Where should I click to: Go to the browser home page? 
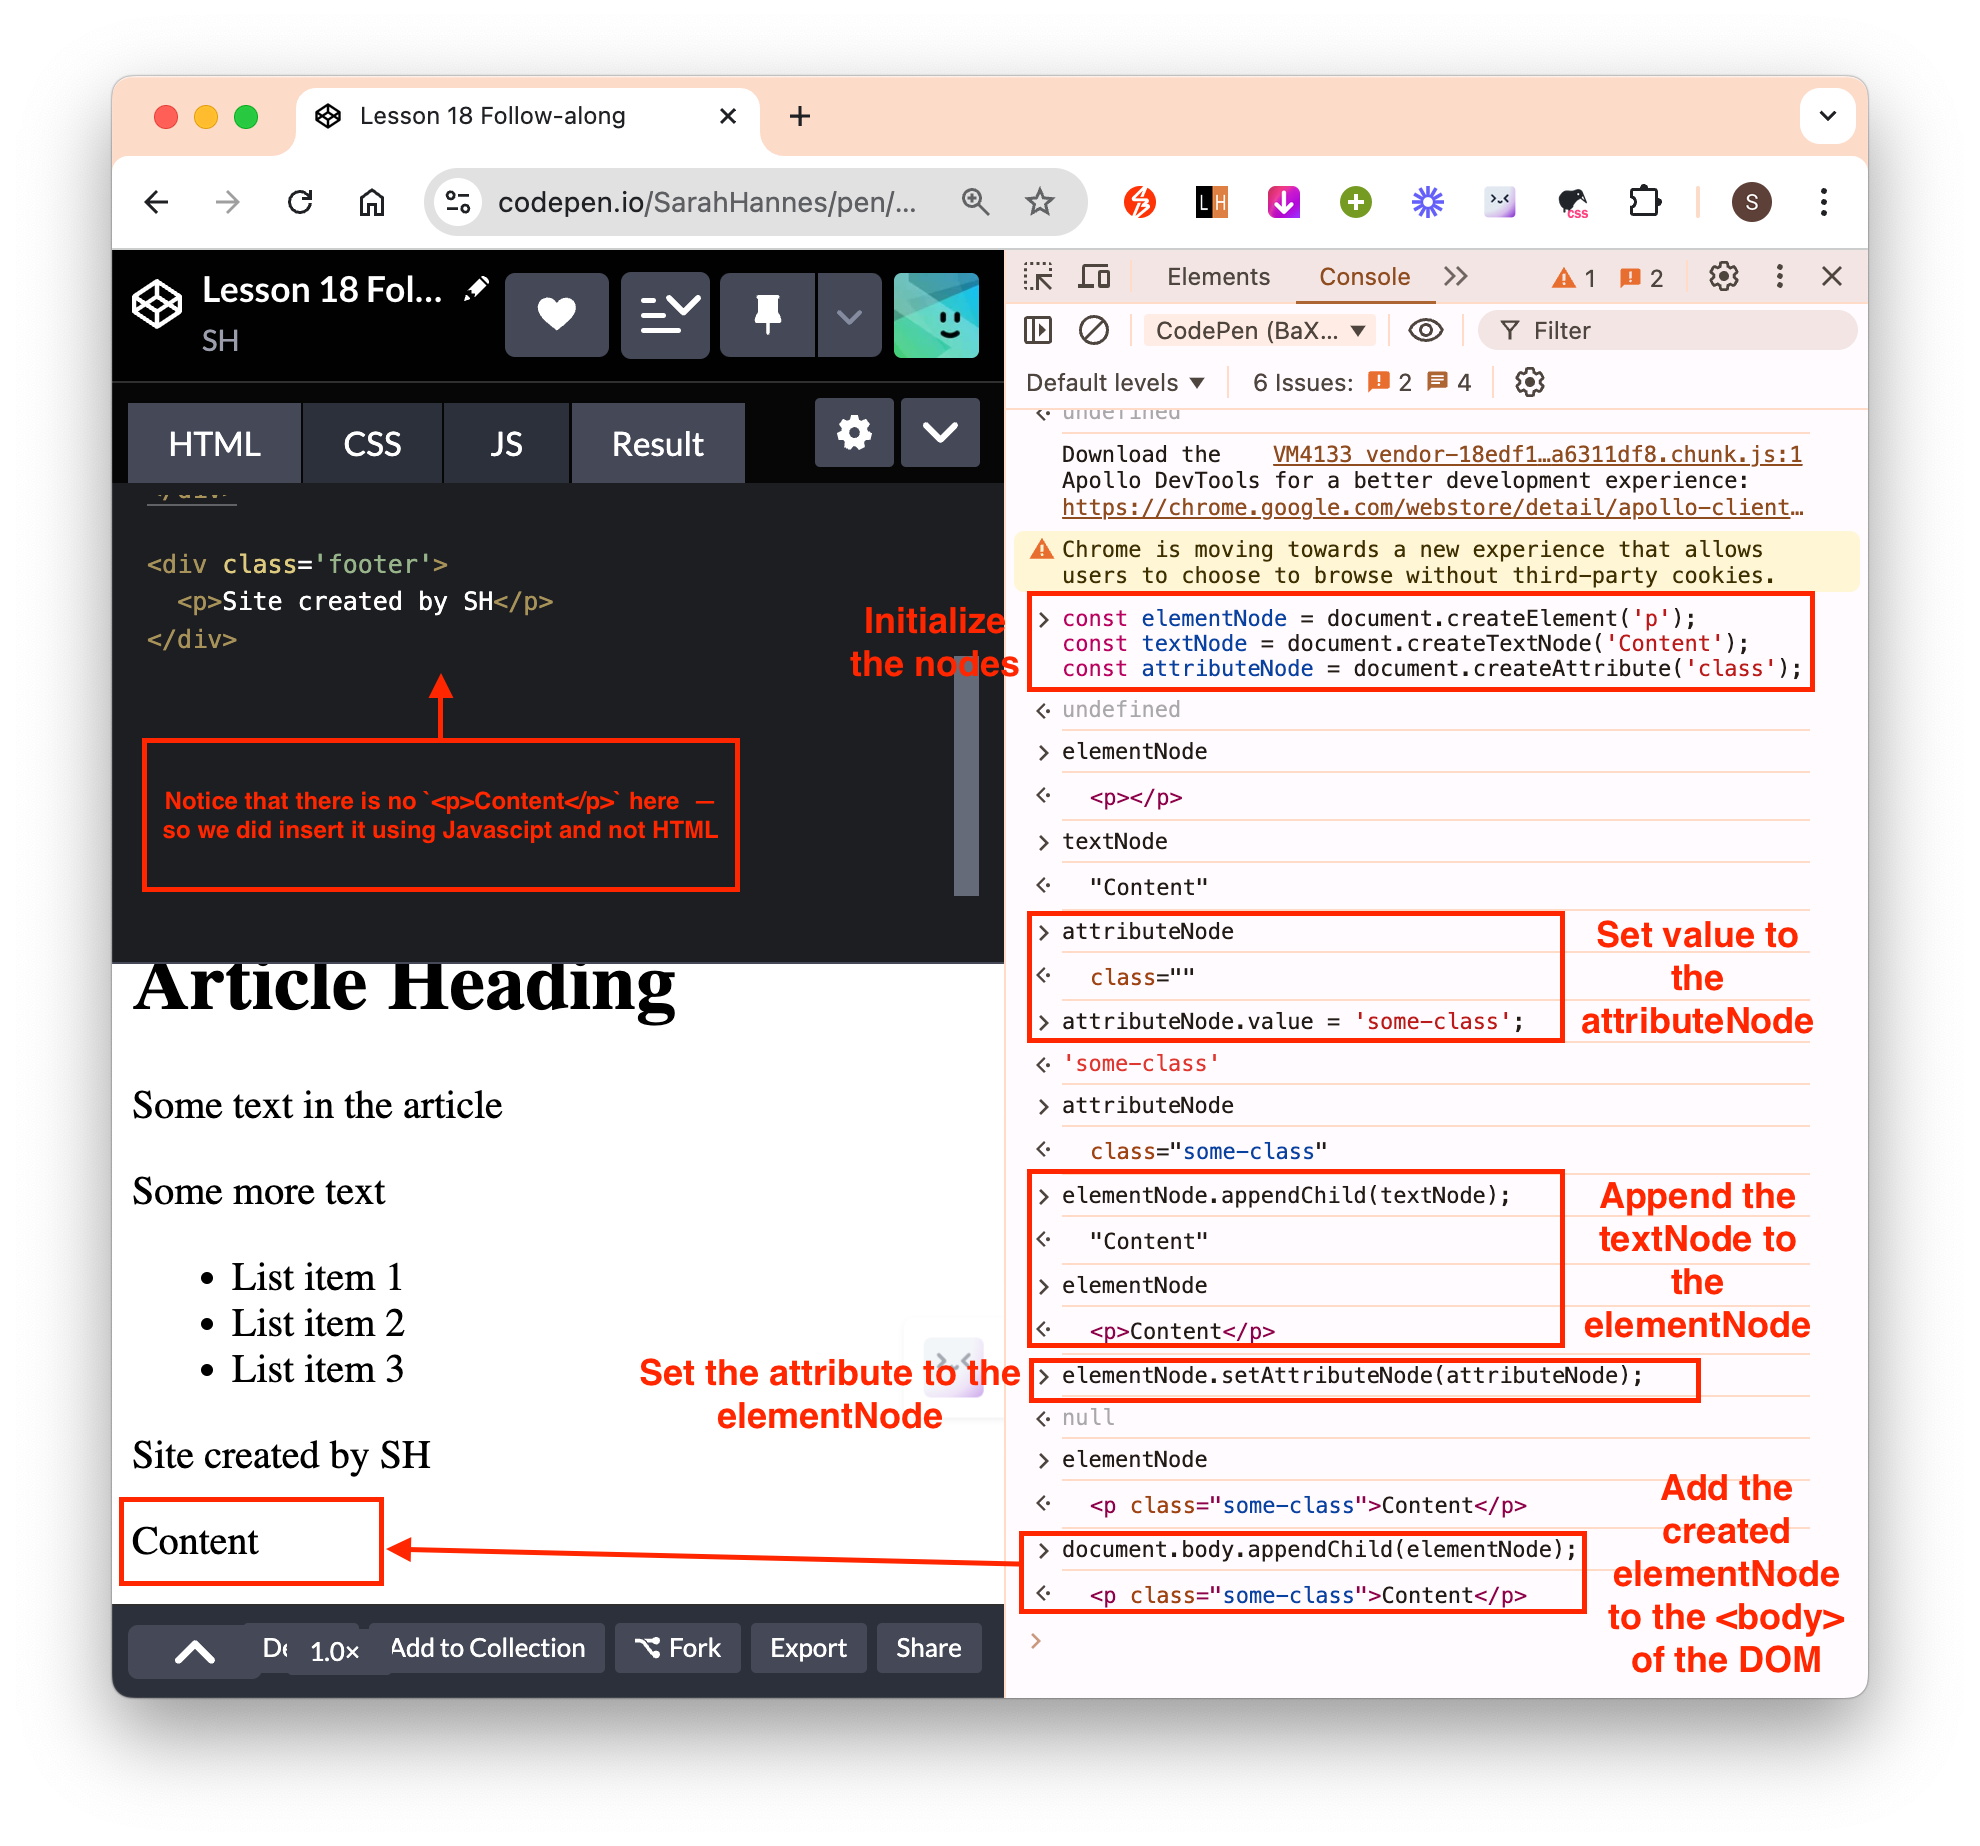pyautogui.click(x=372, y=203)
